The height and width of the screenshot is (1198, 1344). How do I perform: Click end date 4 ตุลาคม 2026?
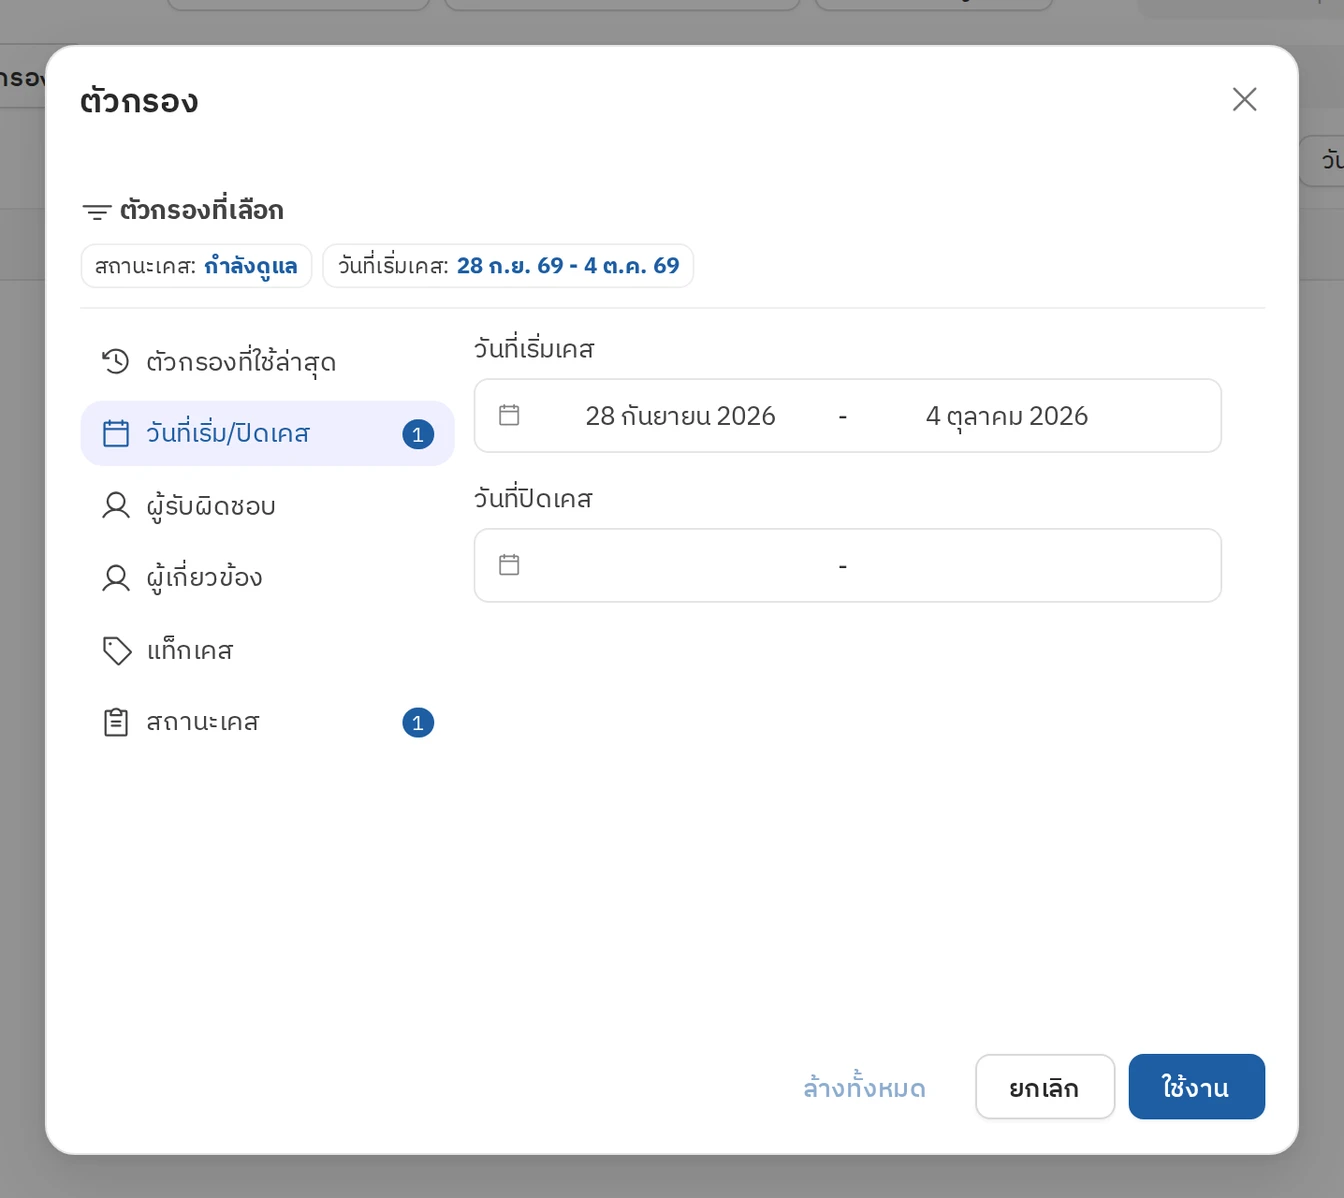tap(1006, 416)
